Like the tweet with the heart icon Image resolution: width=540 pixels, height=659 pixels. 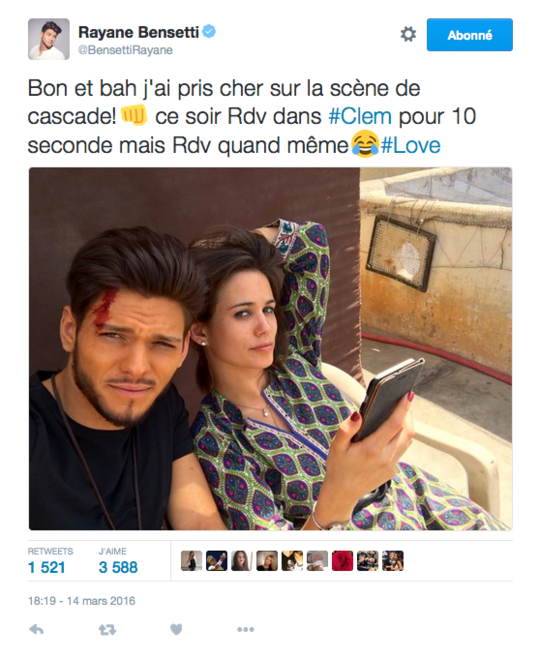click(176, 629)
